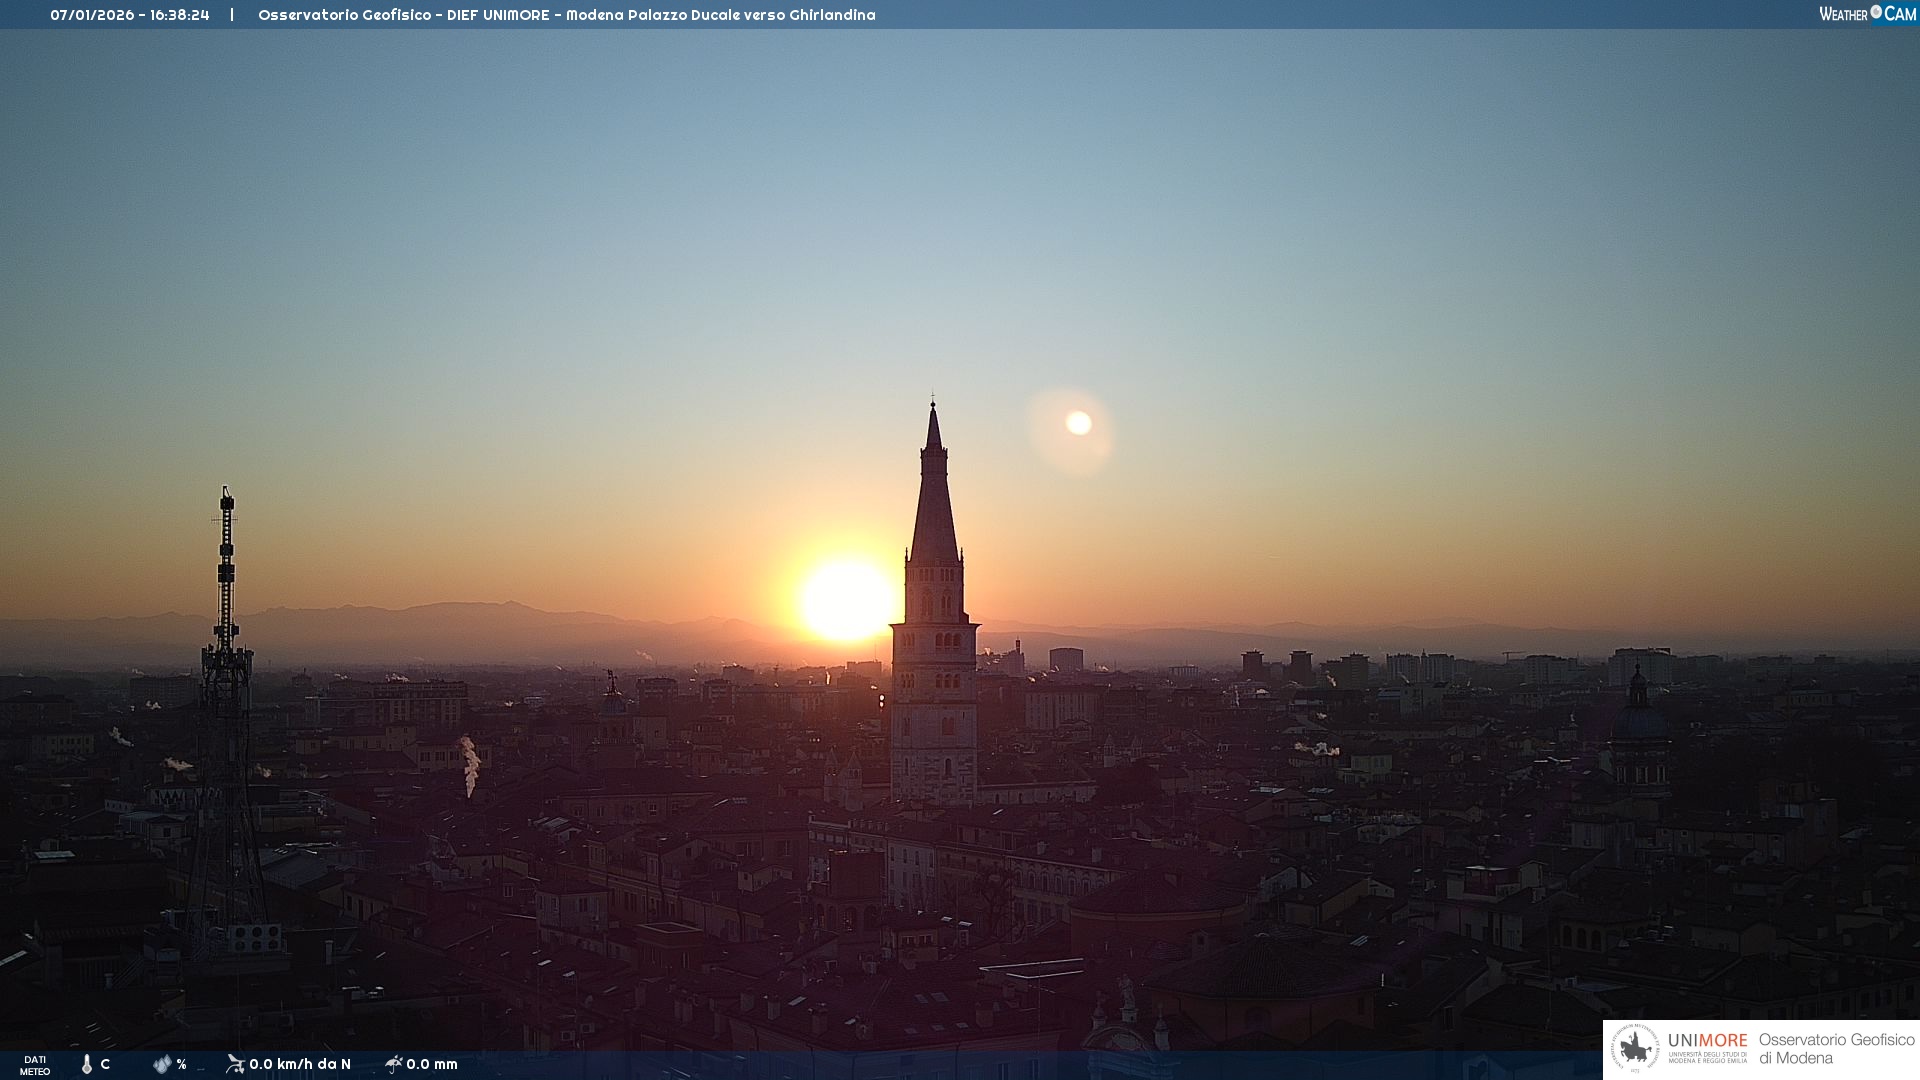Click the camera lens in WeatherCam logo
The width and height of the screenshot is (1920, 1080).
point(1876,12)
